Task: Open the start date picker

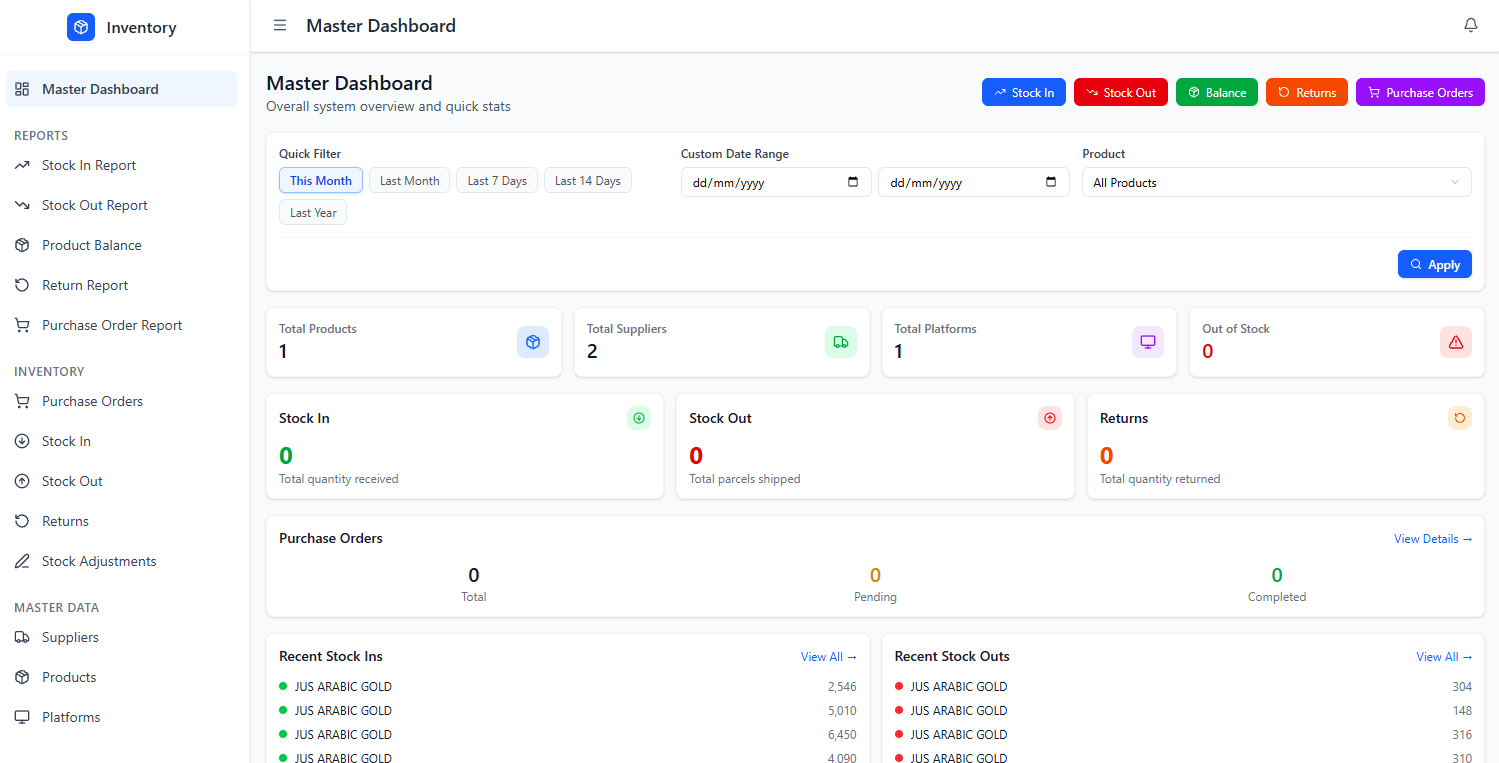Action: (851, 182)
